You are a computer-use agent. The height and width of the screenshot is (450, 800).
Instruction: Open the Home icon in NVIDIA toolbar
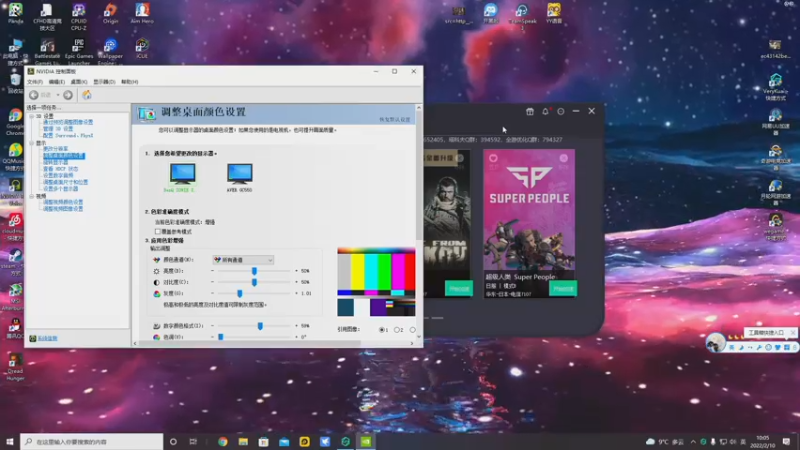87,95
